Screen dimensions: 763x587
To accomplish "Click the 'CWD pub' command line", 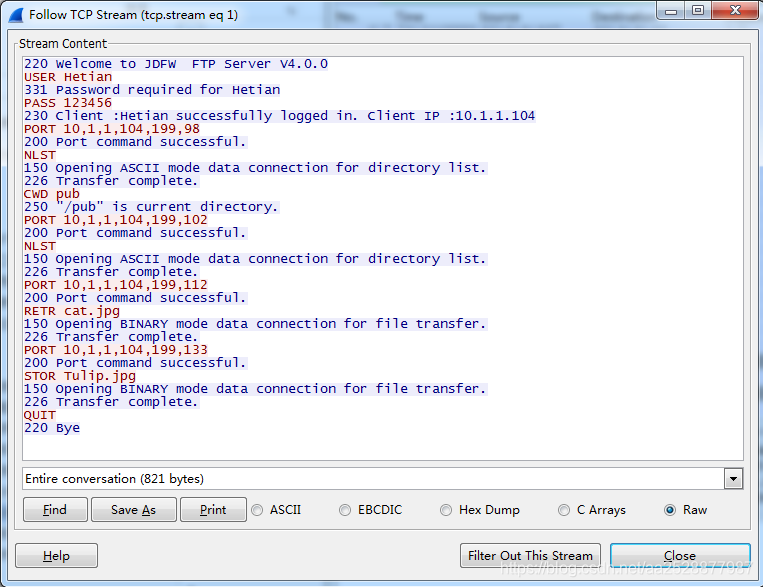I will [52, 194].
